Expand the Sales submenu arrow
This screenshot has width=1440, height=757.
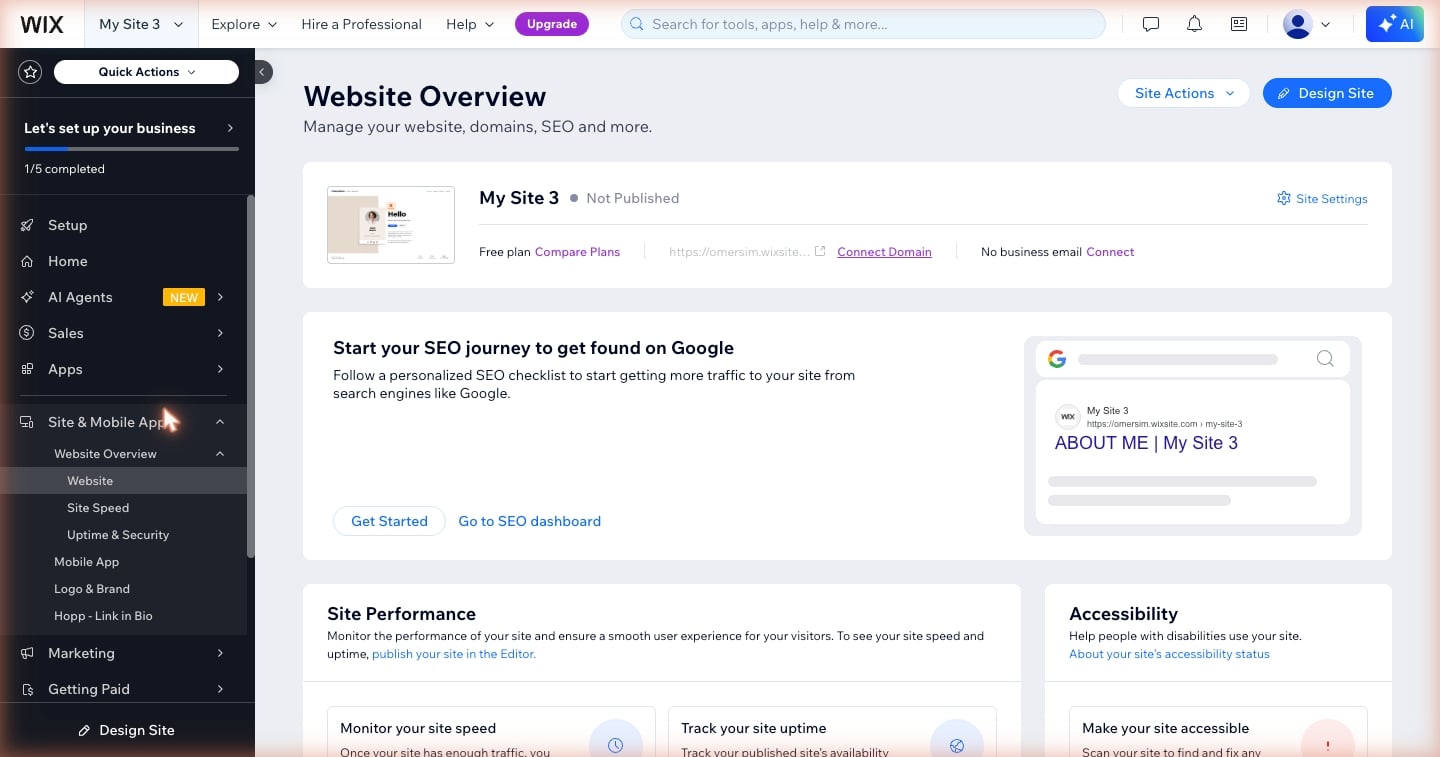[x=220, y=333]
